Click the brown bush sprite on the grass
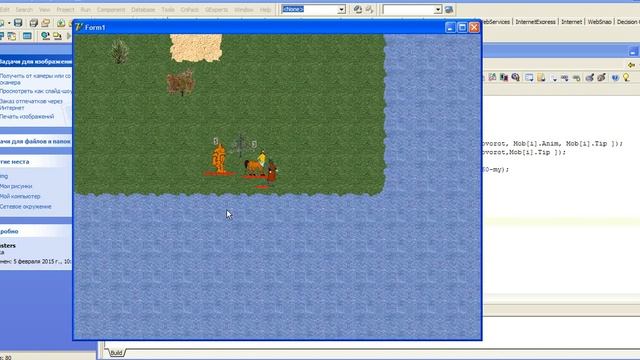 [180, 82]
